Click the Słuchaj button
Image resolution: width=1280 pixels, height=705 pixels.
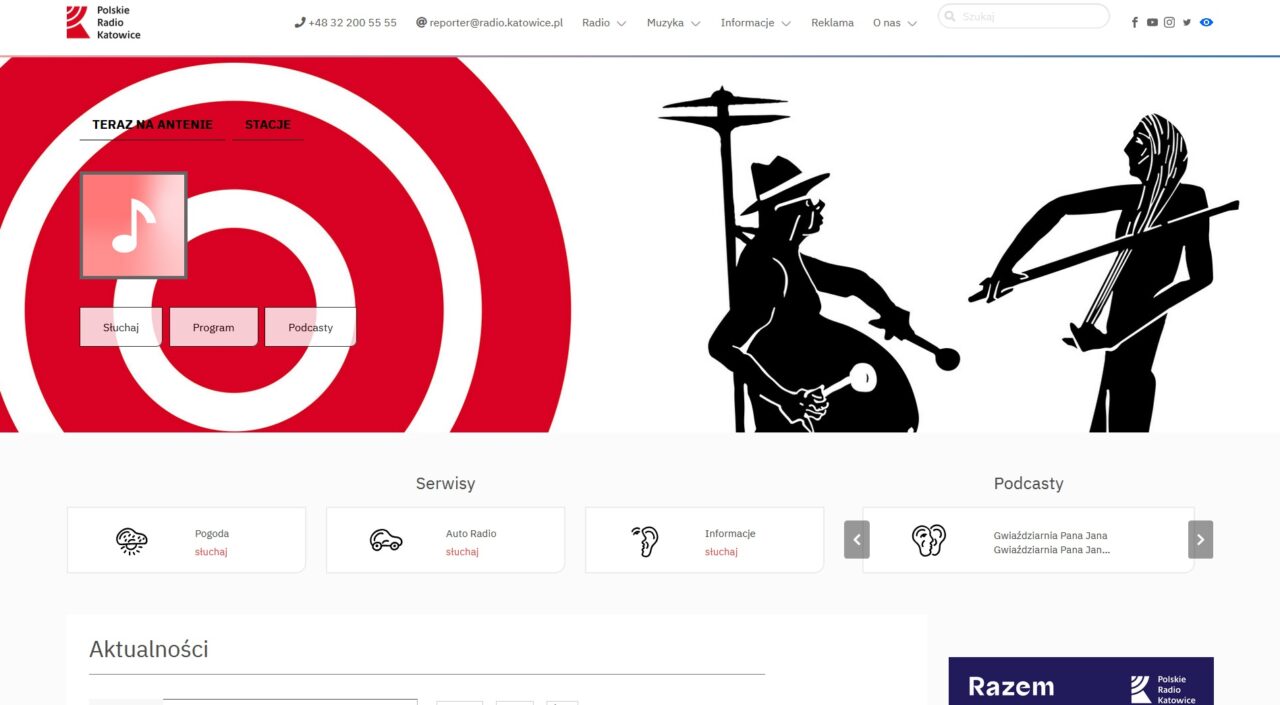[x=120, y=327]
